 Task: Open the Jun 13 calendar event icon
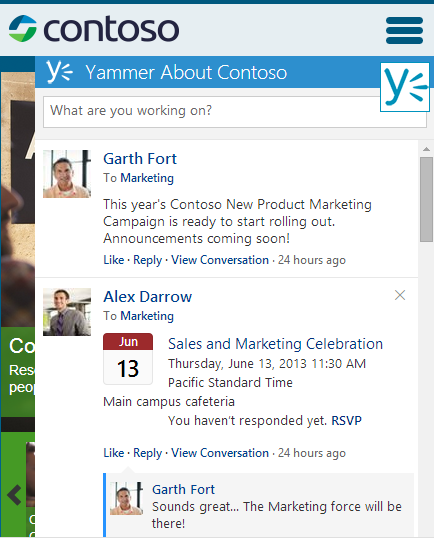click(128, 359)
